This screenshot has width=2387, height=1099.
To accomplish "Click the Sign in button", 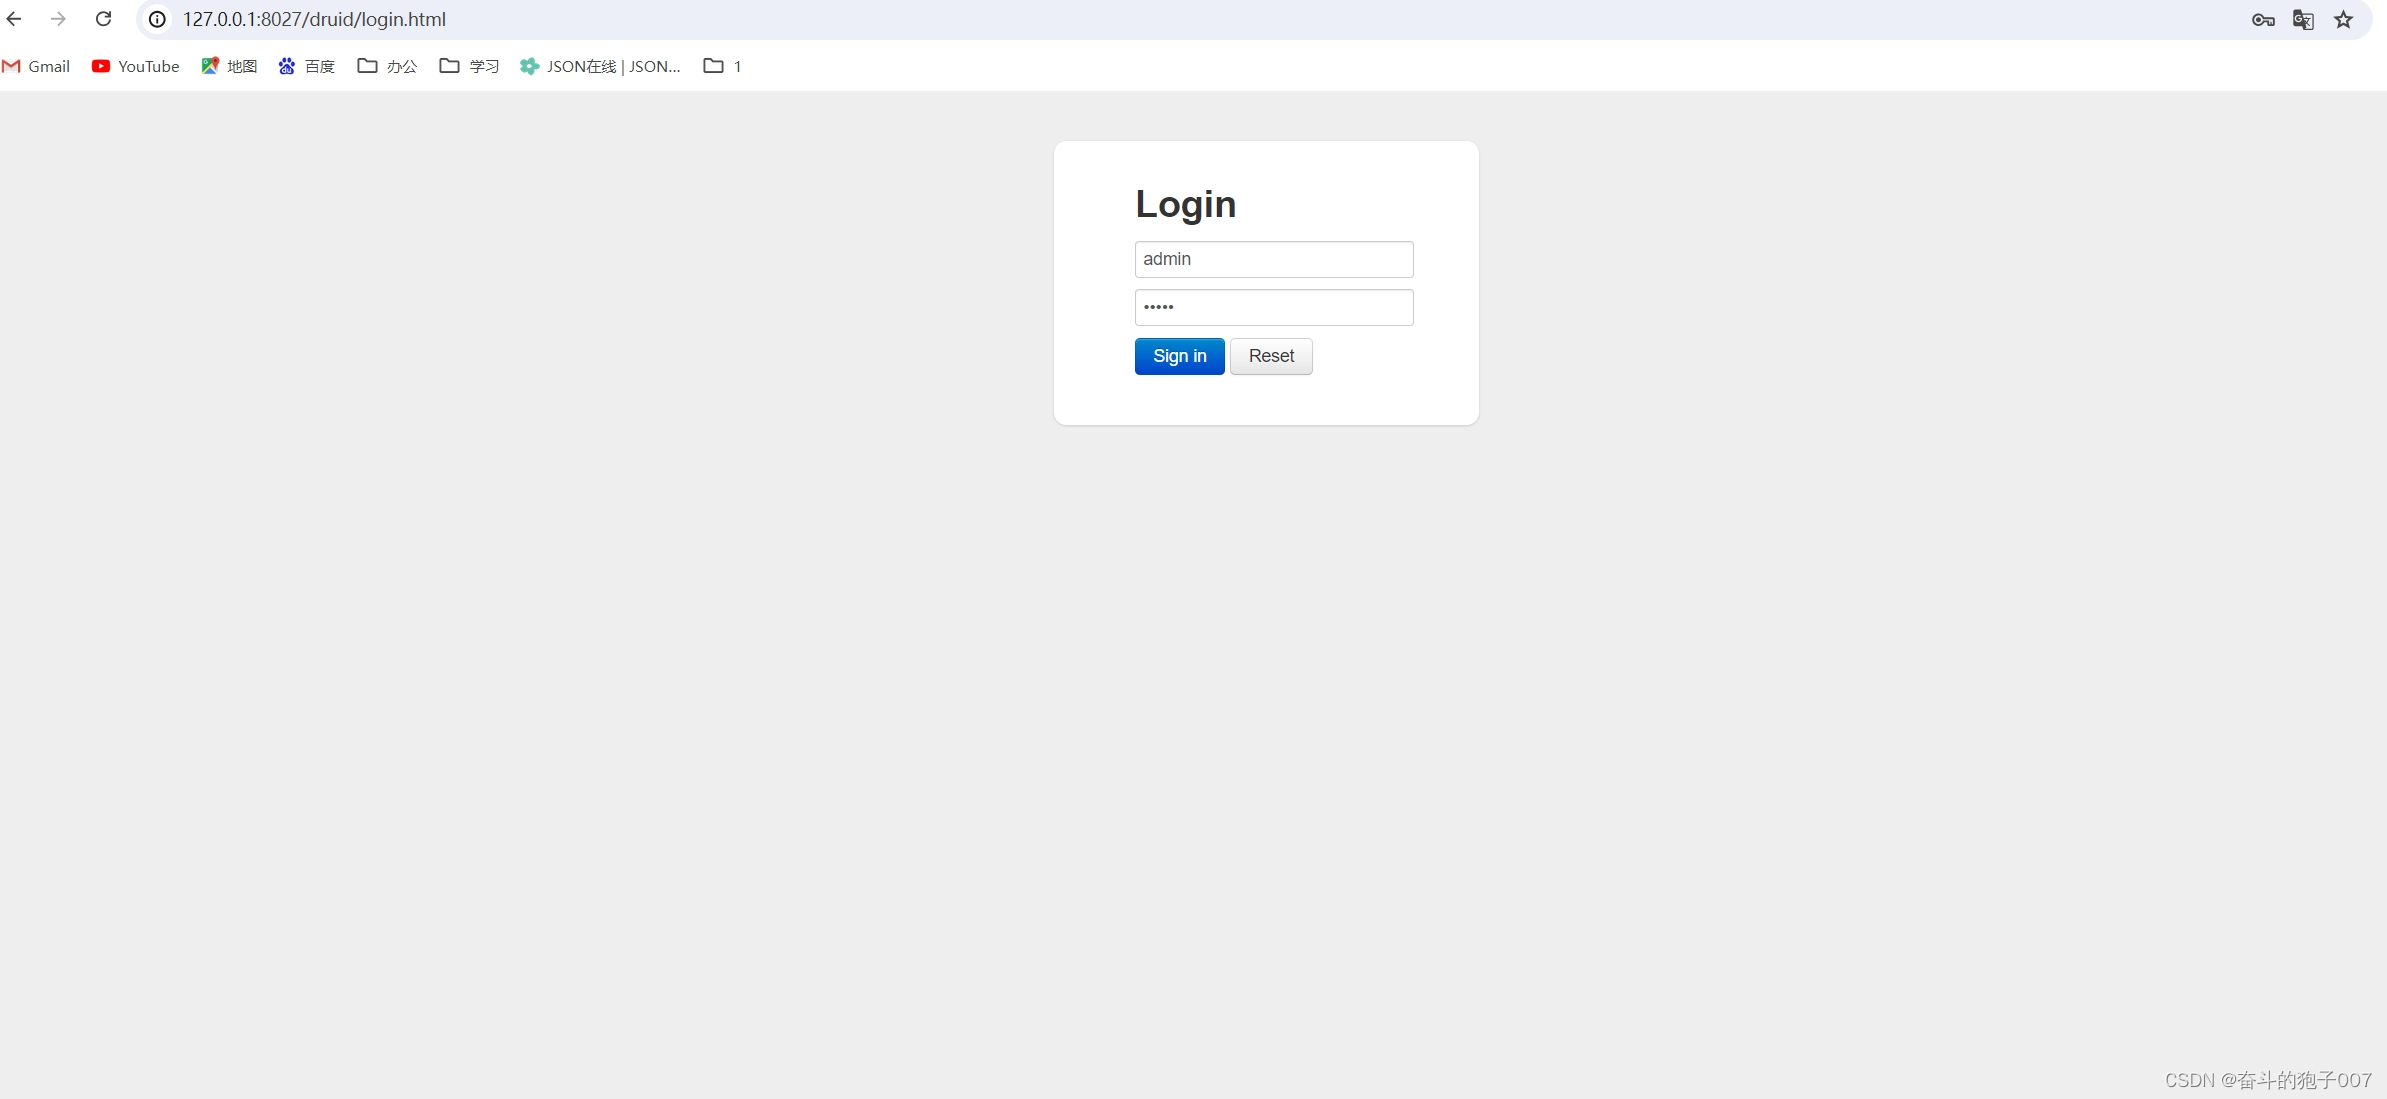I will tap(1180, 355).
